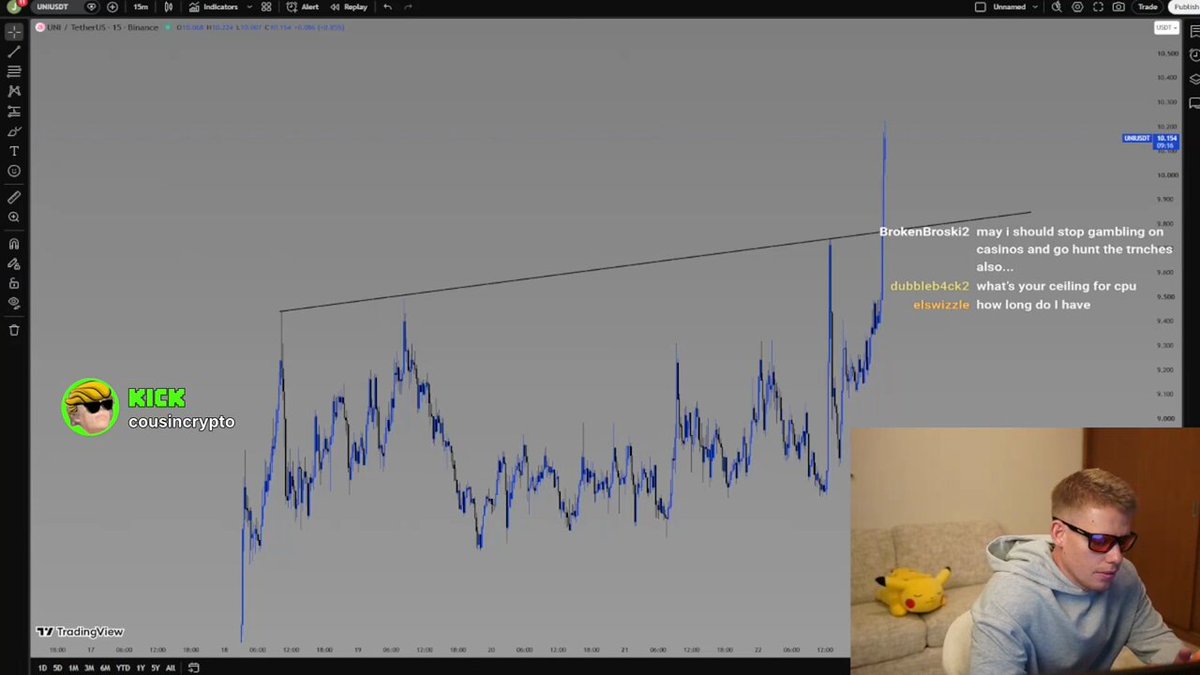Viewport: 1200px width, 675px height.
Task: Open the quick search icon
Action: pyautogui.click(x=1057, y=7)
